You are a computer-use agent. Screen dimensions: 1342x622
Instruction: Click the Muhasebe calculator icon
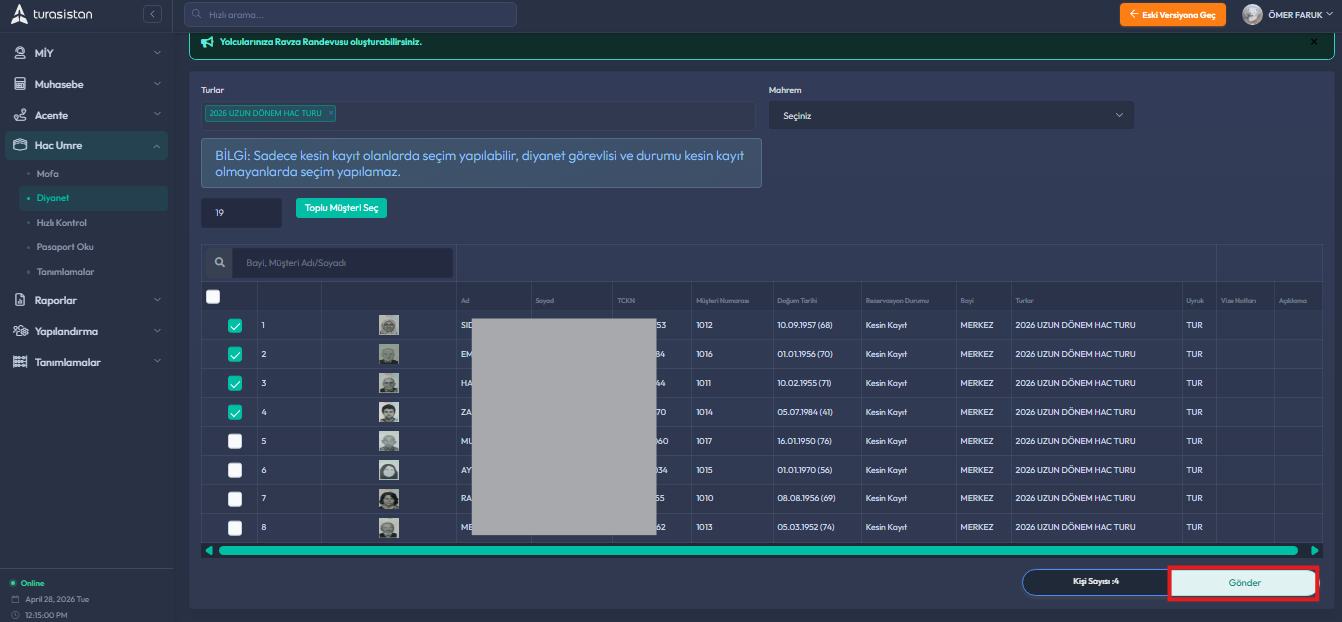click(20, 84)
